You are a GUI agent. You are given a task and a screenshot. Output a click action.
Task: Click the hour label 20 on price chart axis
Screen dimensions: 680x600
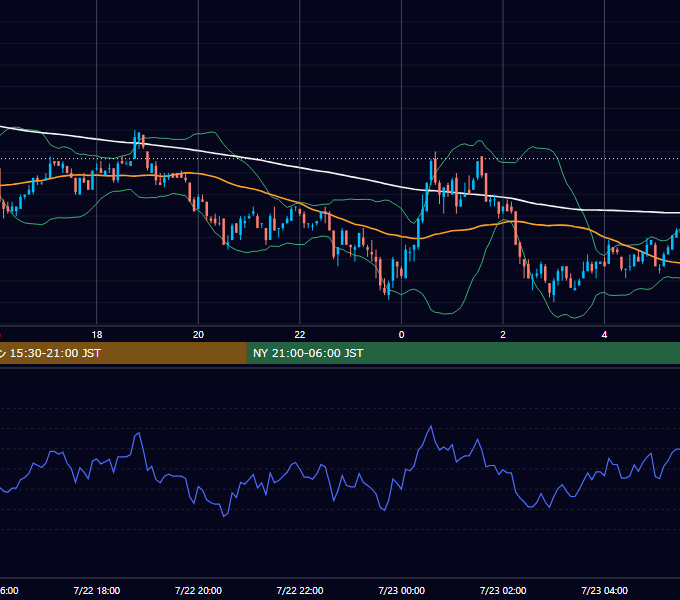[198, 335]
